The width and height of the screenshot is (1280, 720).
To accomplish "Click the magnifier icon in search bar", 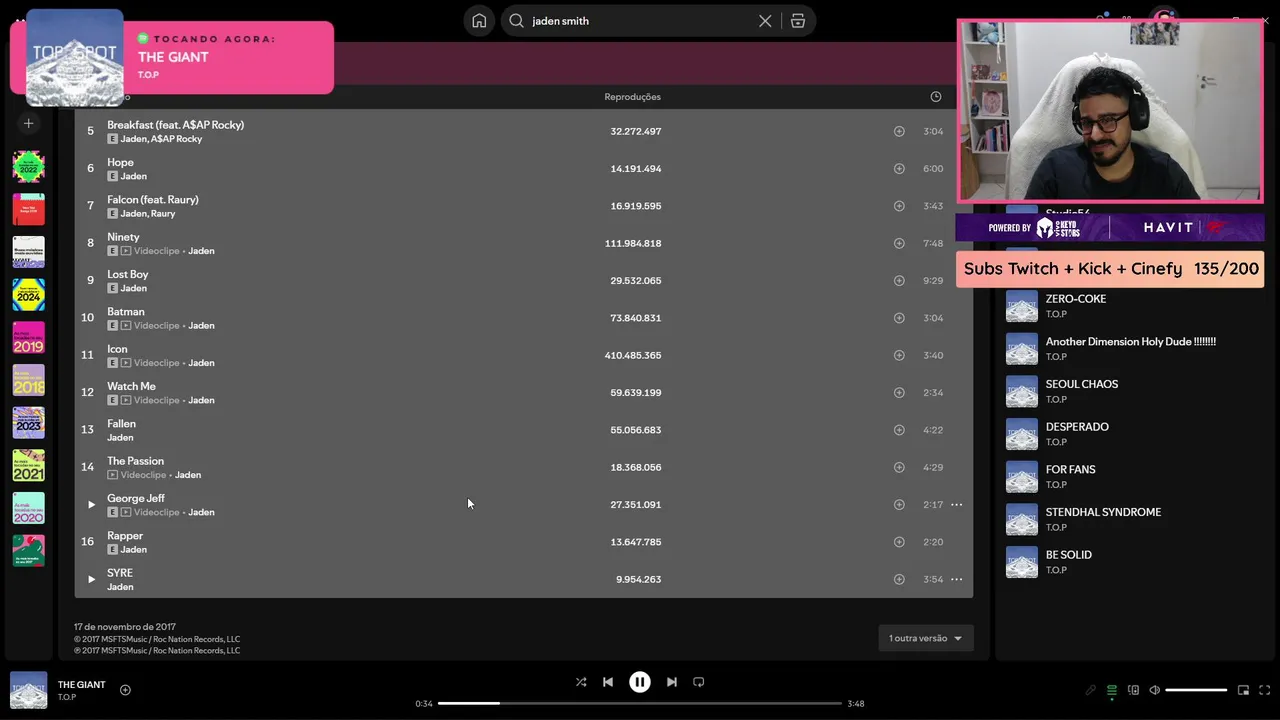I will (x=517, y=21).
